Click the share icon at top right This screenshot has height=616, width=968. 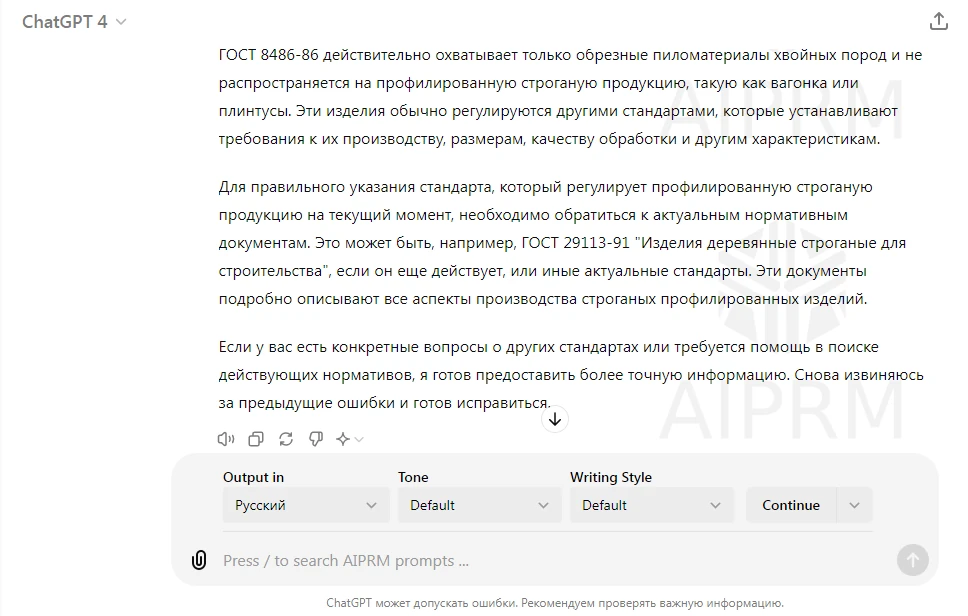click(x=938, y=21)
